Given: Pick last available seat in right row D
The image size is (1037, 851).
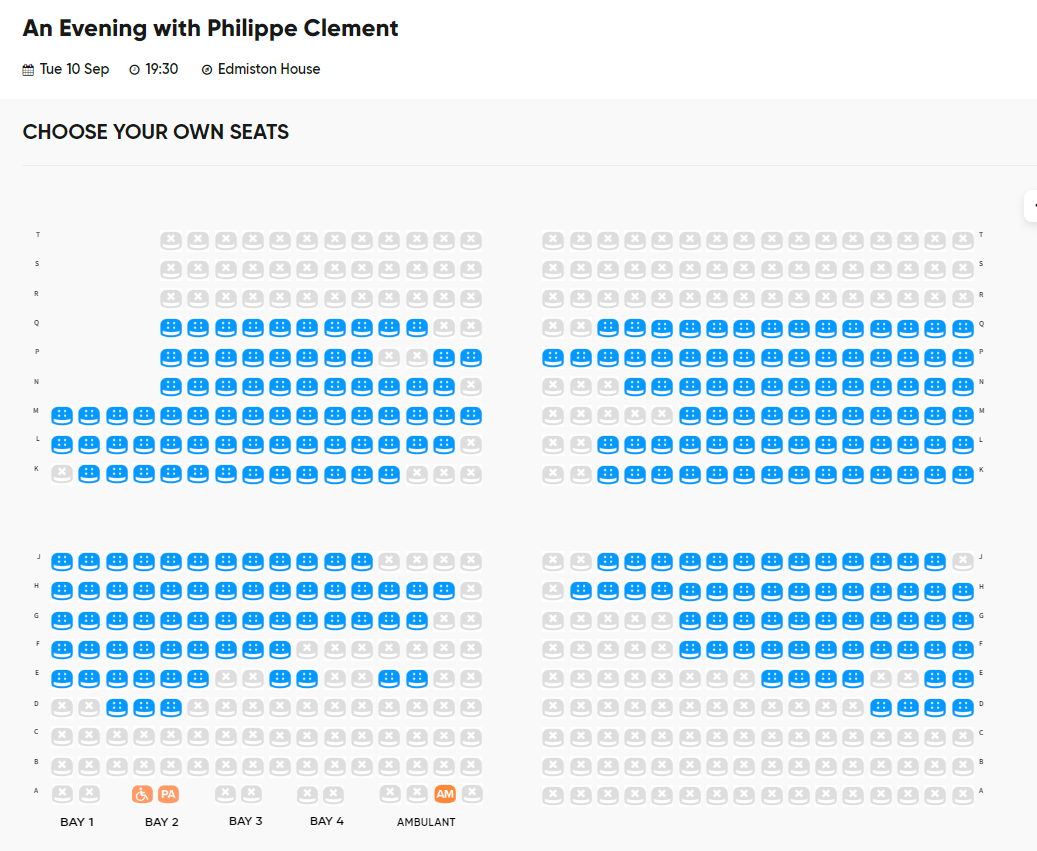Looking at the screenshot, I should (963, 708).
